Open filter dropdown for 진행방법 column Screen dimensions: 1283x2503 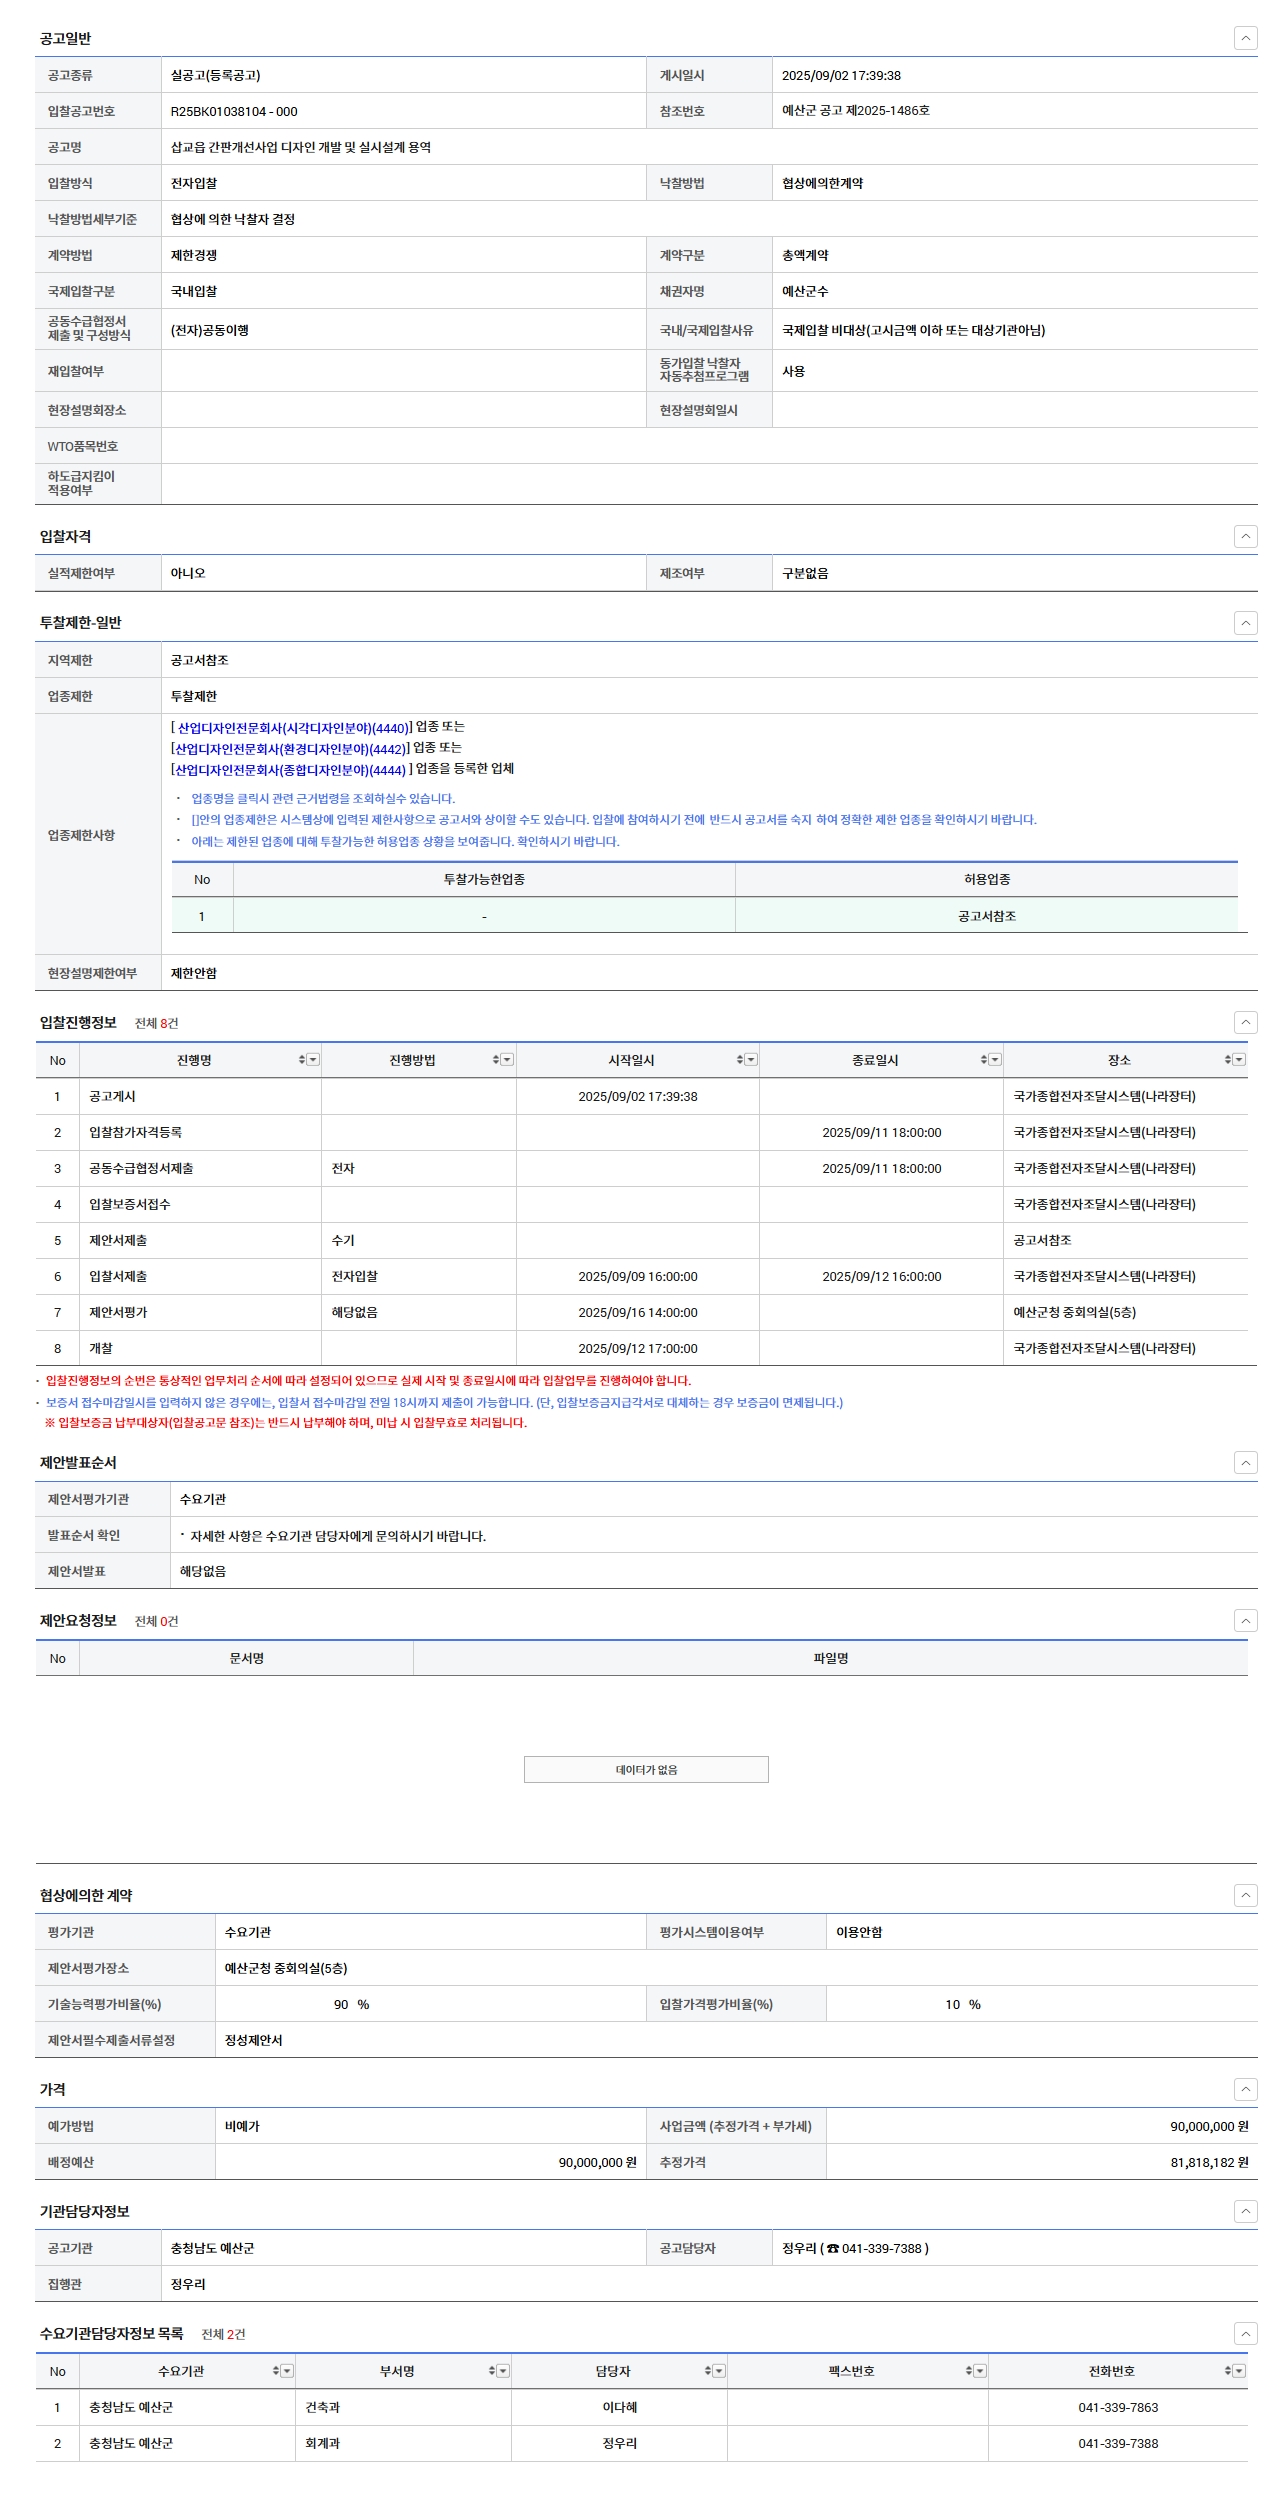tap(507, 1059)
